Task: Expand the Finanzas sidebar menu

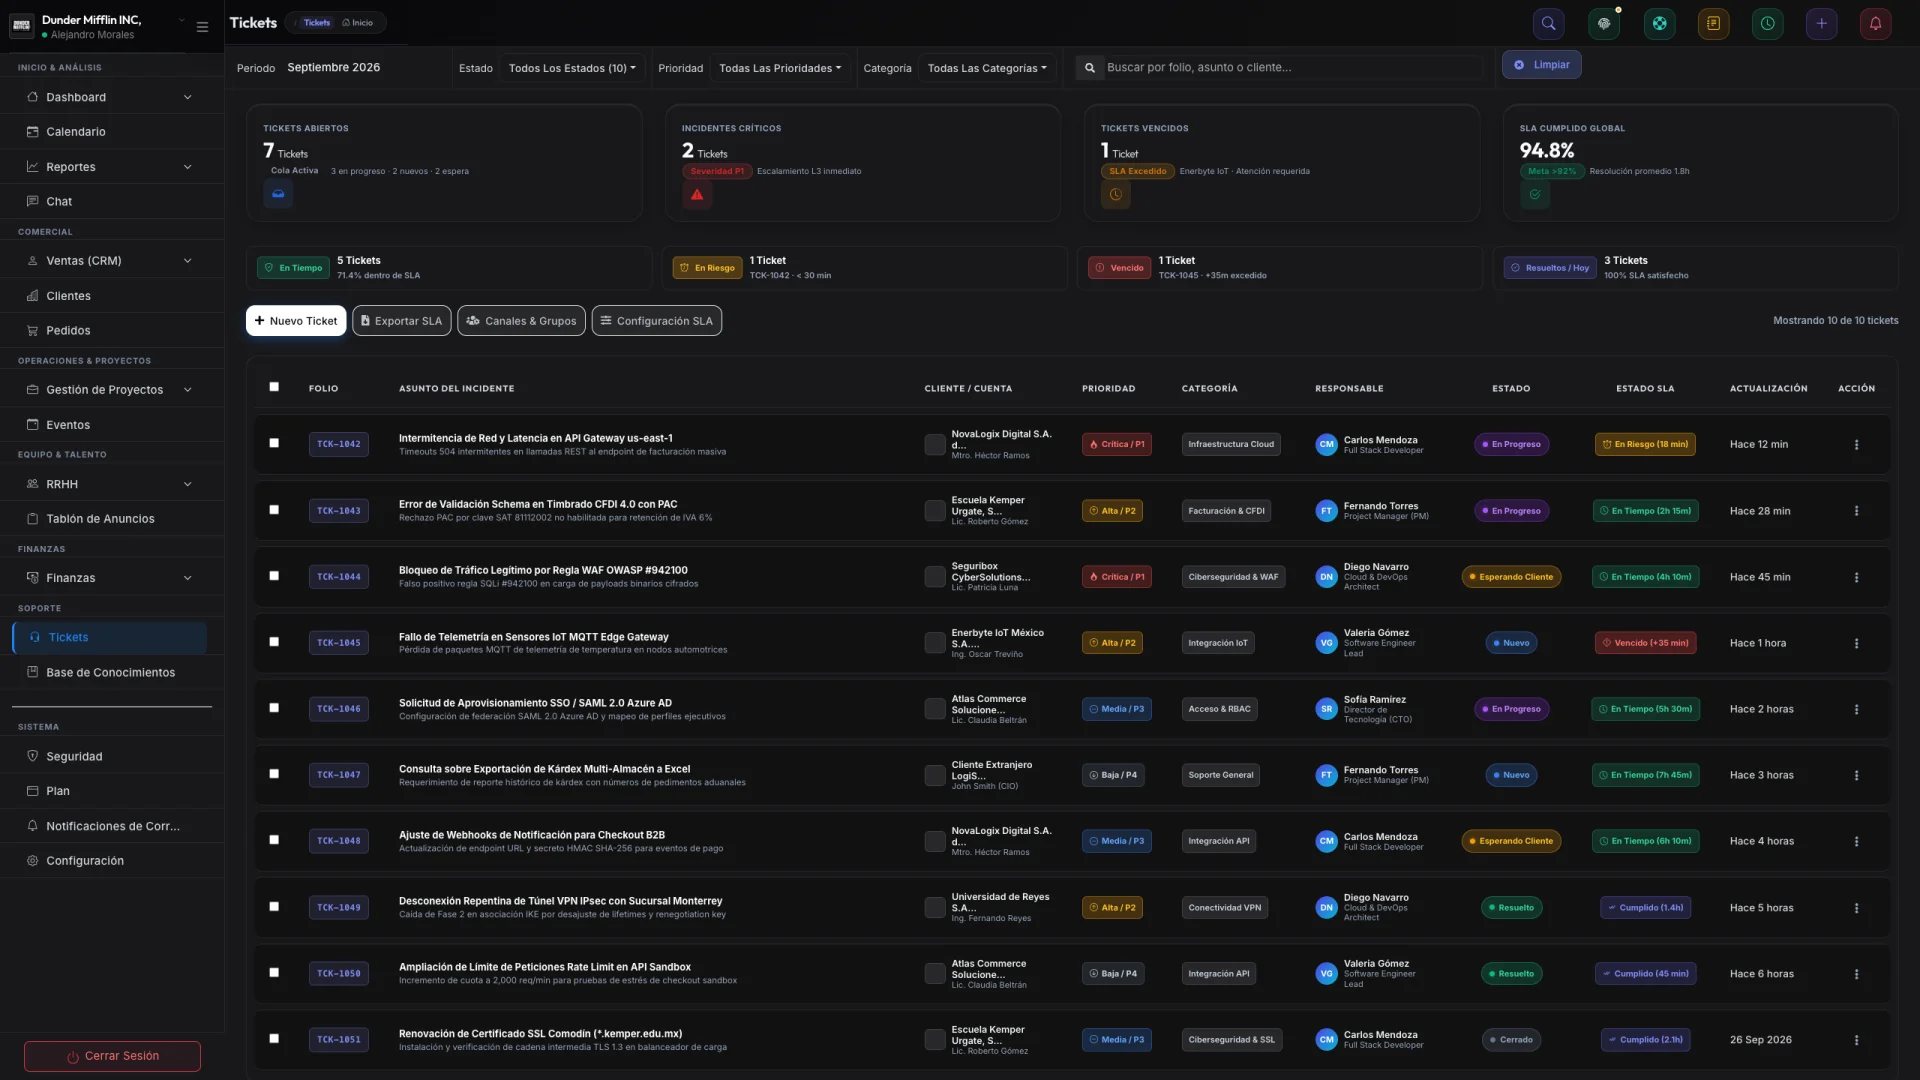Action: [x=111, y=578]
